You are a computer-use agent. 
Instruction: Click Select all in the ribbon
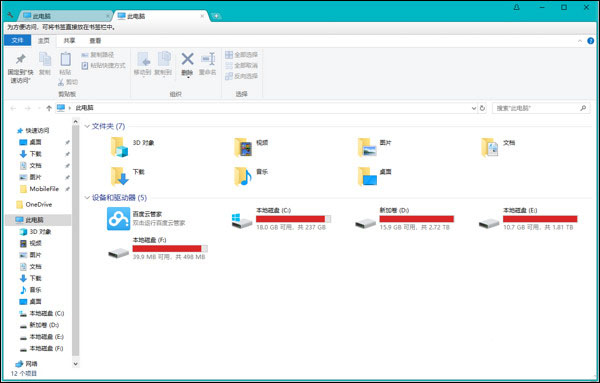coord(241,55)
